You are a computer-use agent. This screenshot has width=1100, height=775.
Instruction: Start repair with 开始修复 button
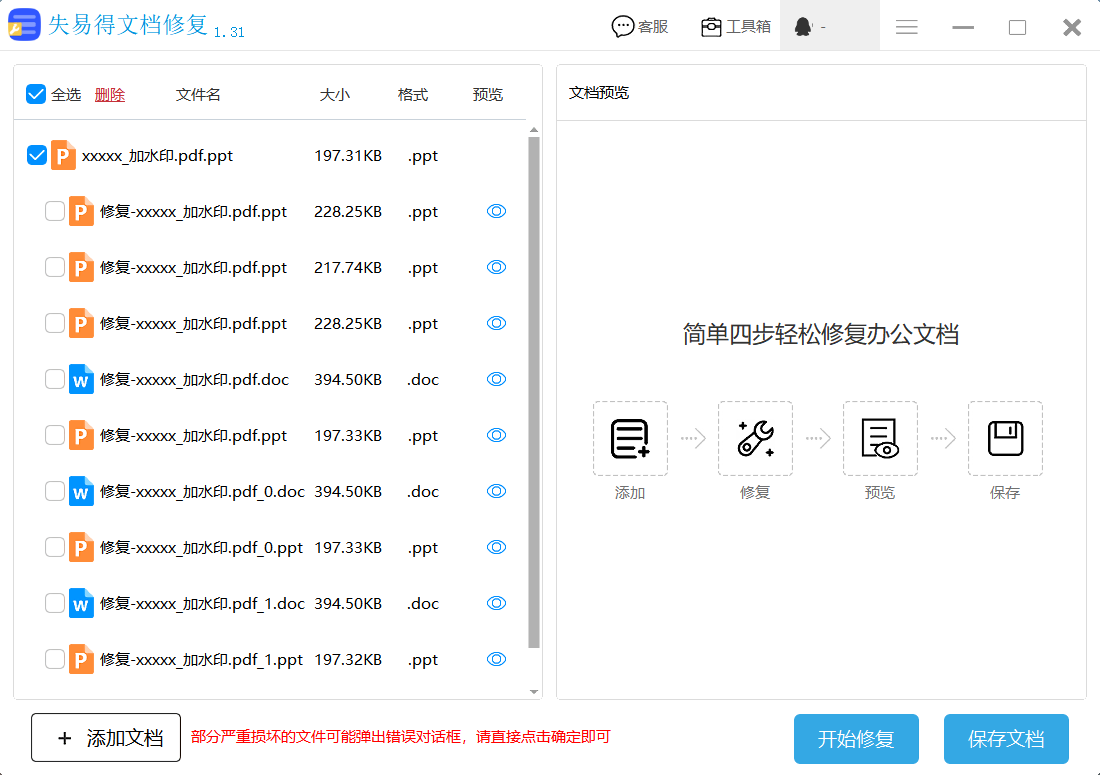(x=856, y=739)
